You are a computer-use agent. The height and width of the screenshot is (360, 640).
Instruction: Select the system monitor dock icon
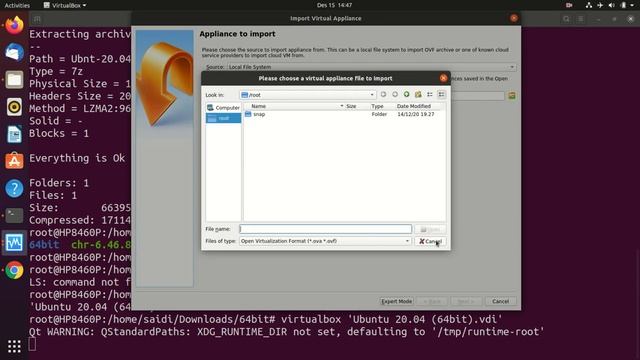14,243
